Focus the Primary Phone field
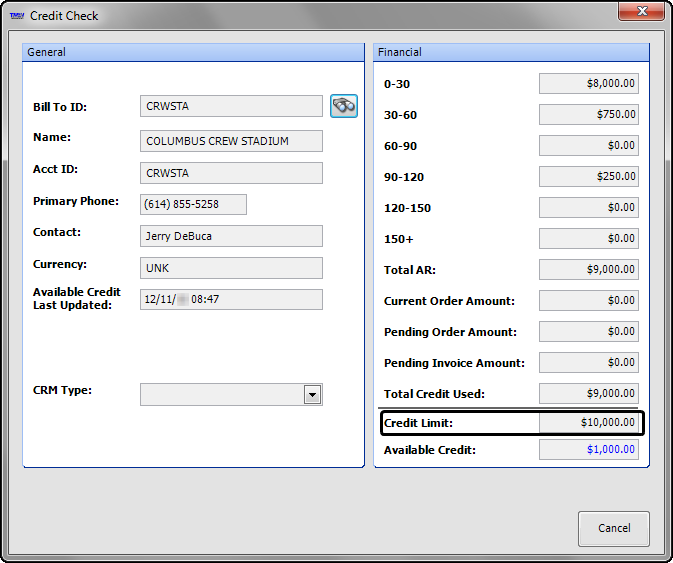 point(193,204)
